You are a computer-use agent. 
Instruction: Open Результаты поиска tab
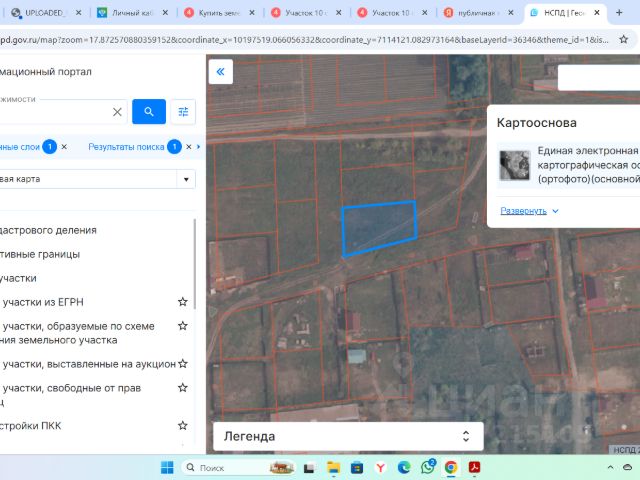point(126,147)
